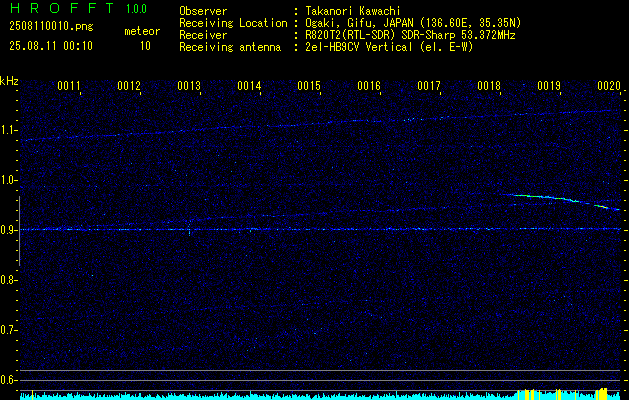Click time marker 0016
Image resolution: width=629 pixels, height=400 pixels.
(x=369, y=85)
